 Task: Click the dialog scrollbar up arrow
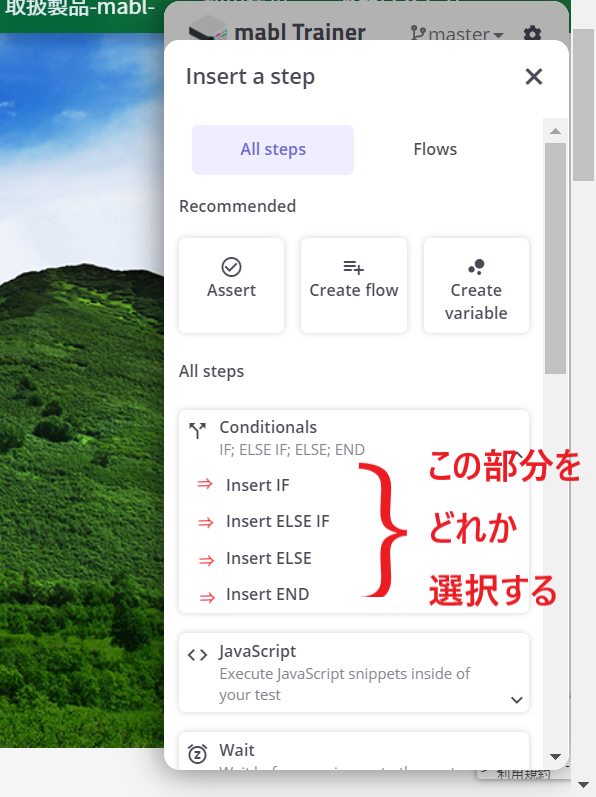pyautogui.click(x=555, y=131)
